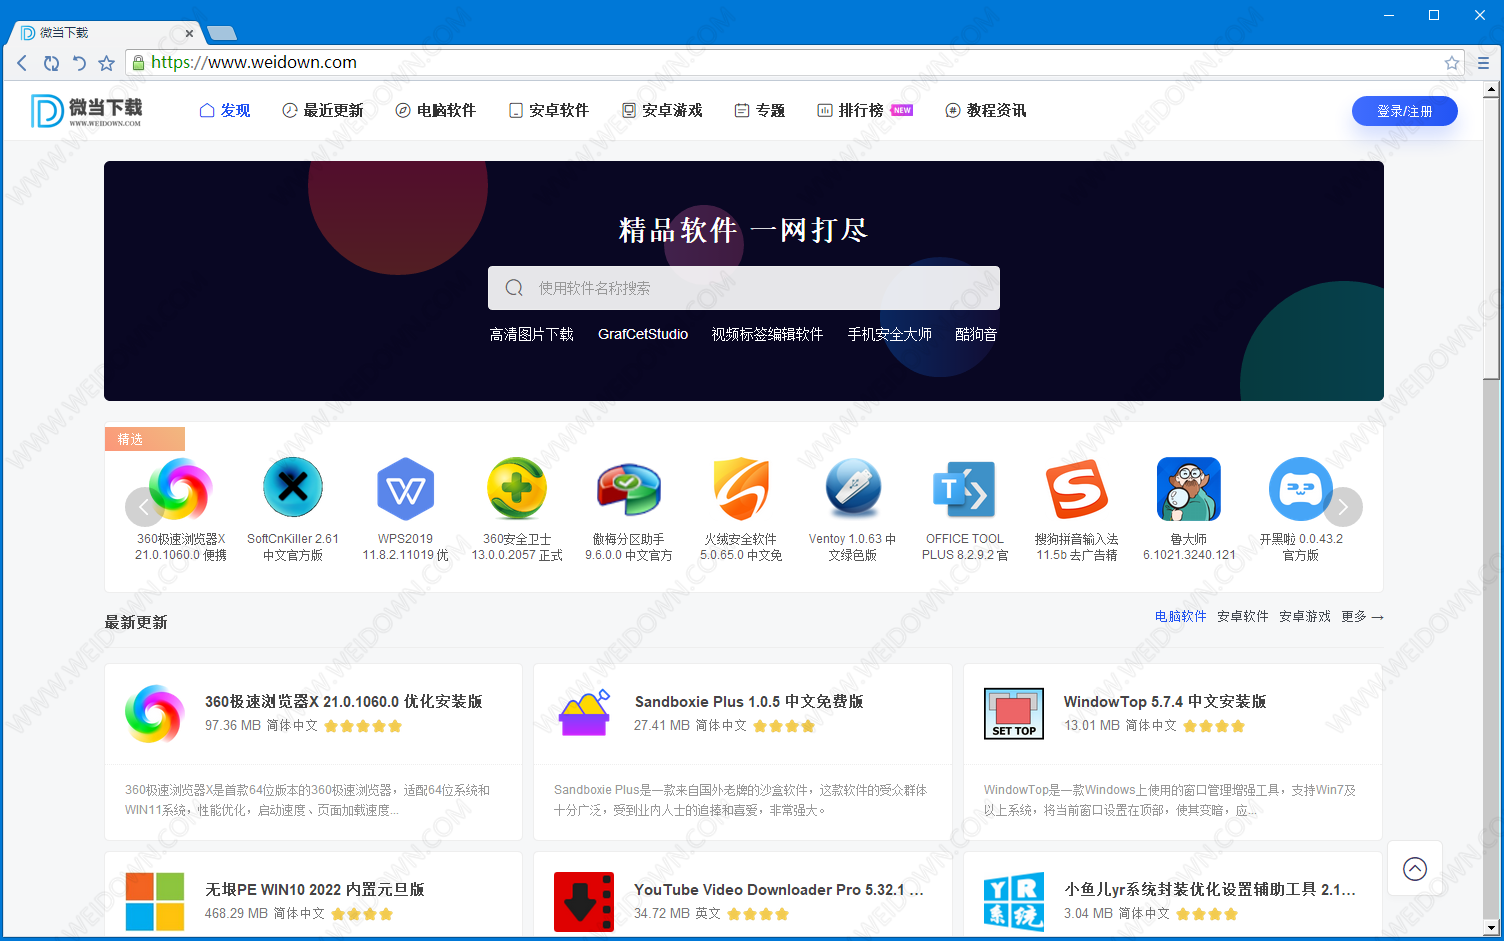Click the 小鱼儿yr系统 app icon

click(1014, 901)
